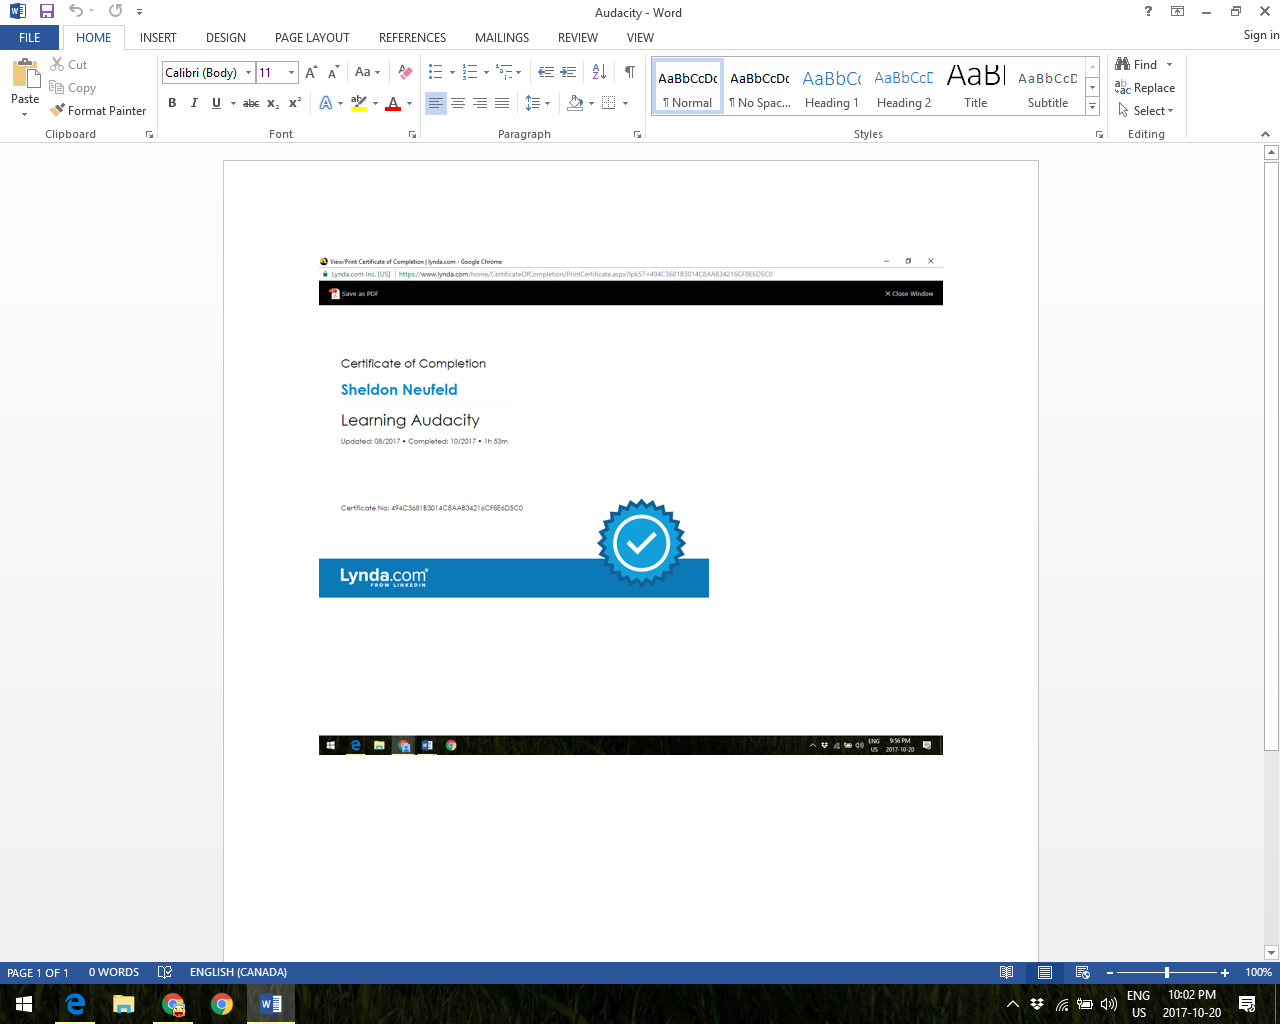Toggle Center paragraph alignment
1280x1024 pixels.
tap(457, 103)
